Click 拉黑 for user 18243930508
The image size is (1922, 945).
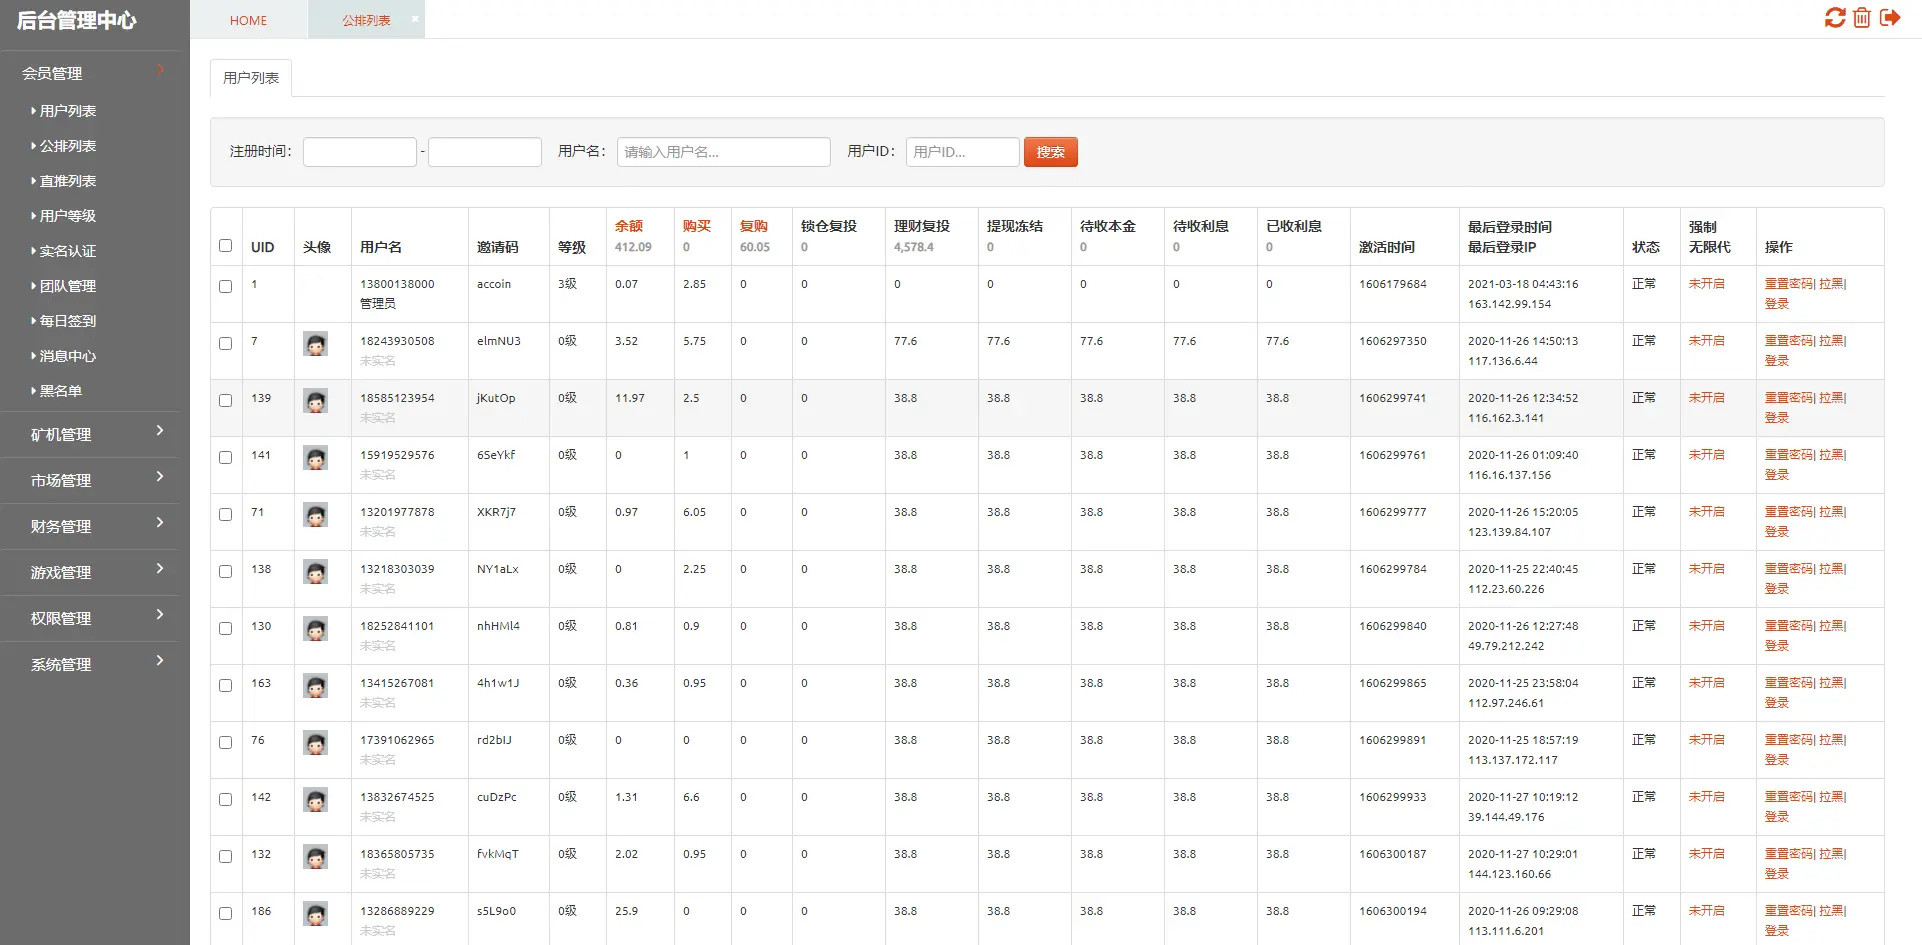pos(1830,341)
